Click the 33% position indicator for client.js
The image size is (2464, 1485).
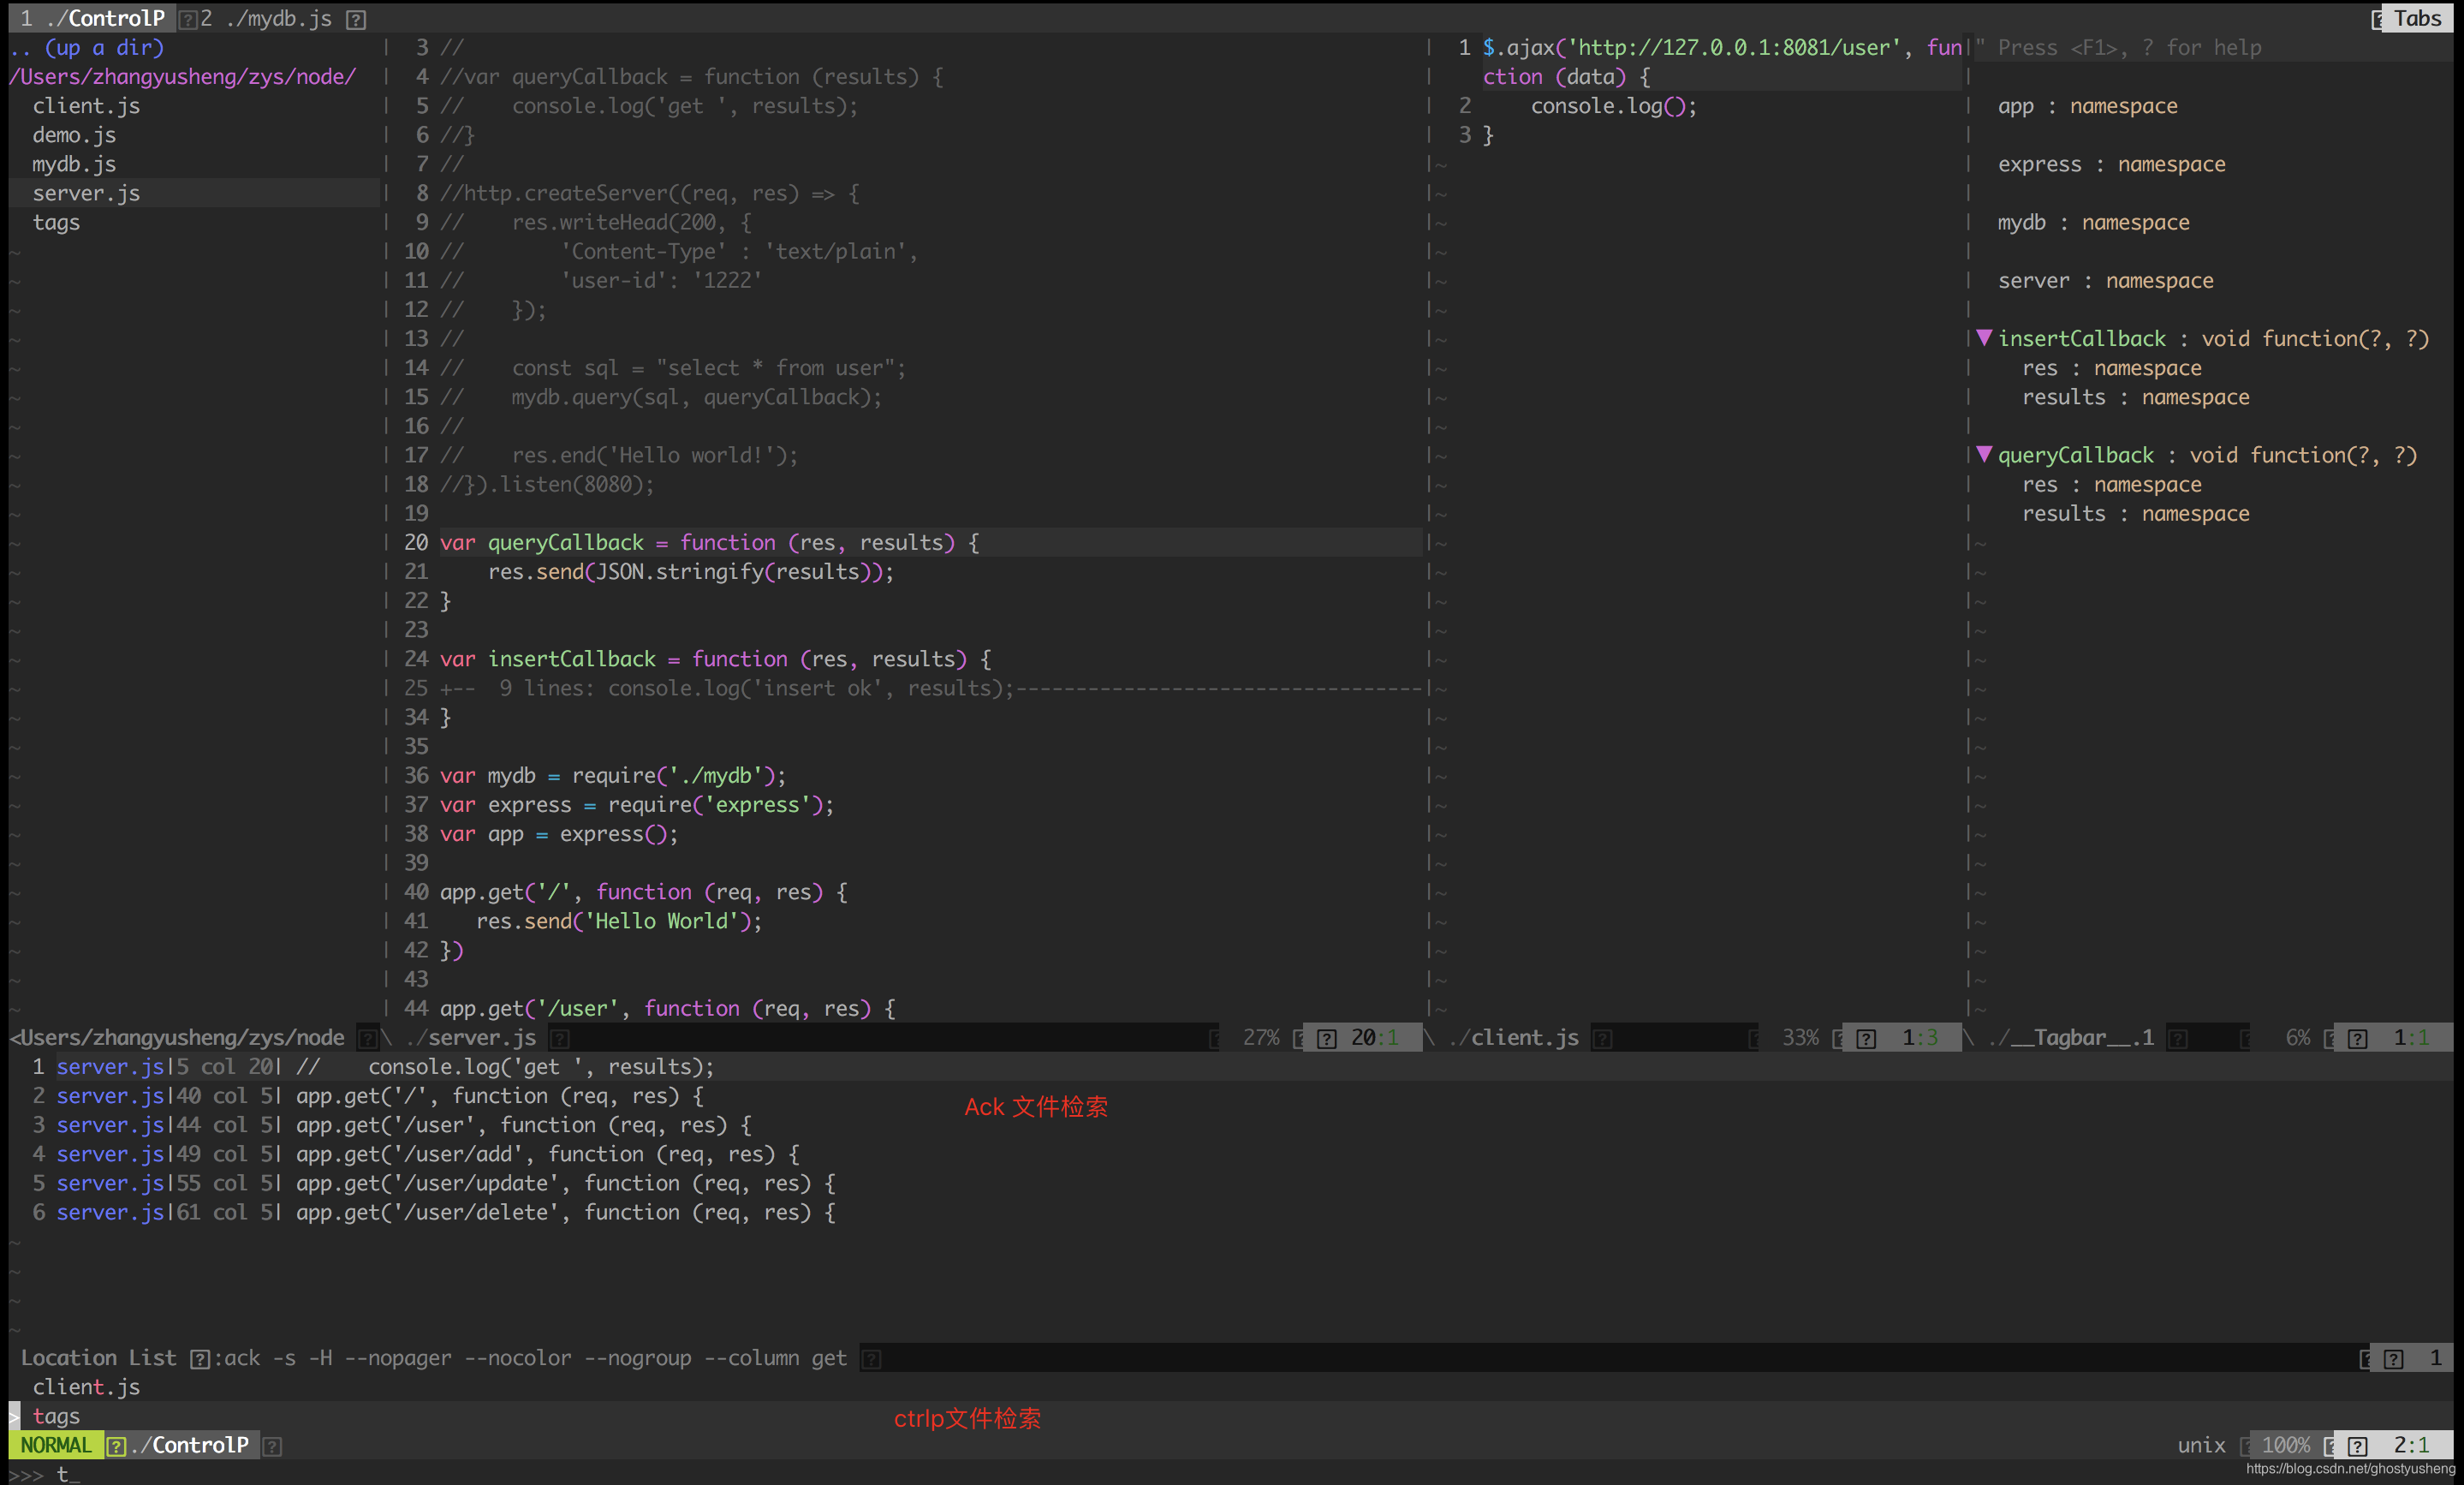(1801, 1037)
